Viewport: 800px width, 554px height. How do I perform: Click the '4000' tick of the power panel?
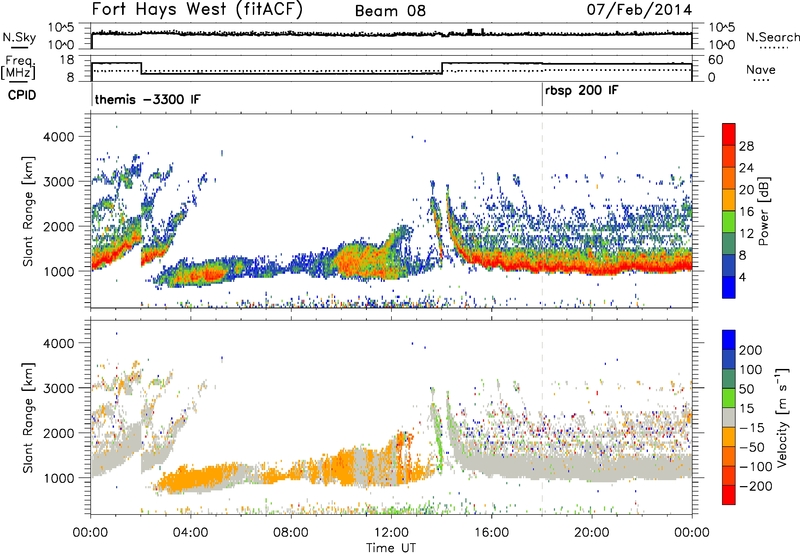58,137
